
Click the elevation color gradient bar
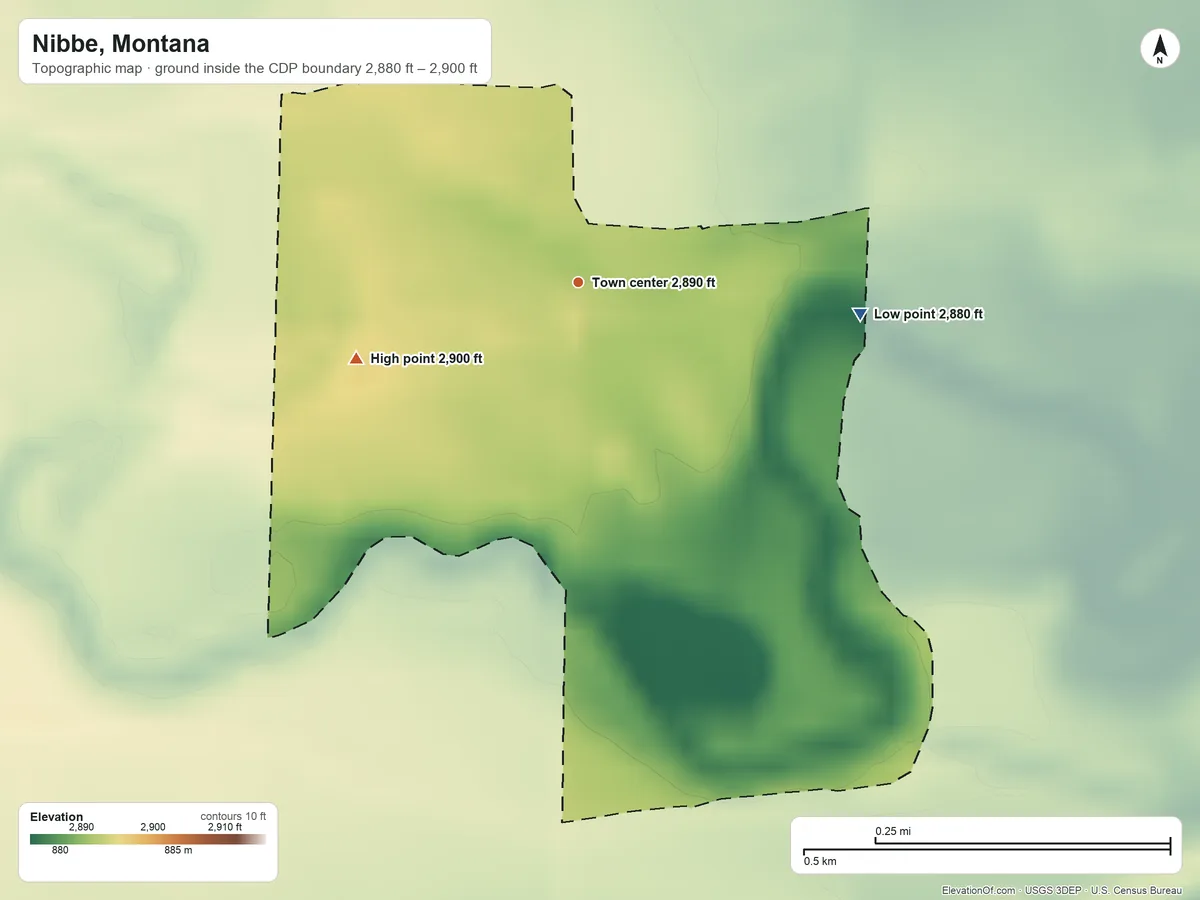click(x=148, y=840)
